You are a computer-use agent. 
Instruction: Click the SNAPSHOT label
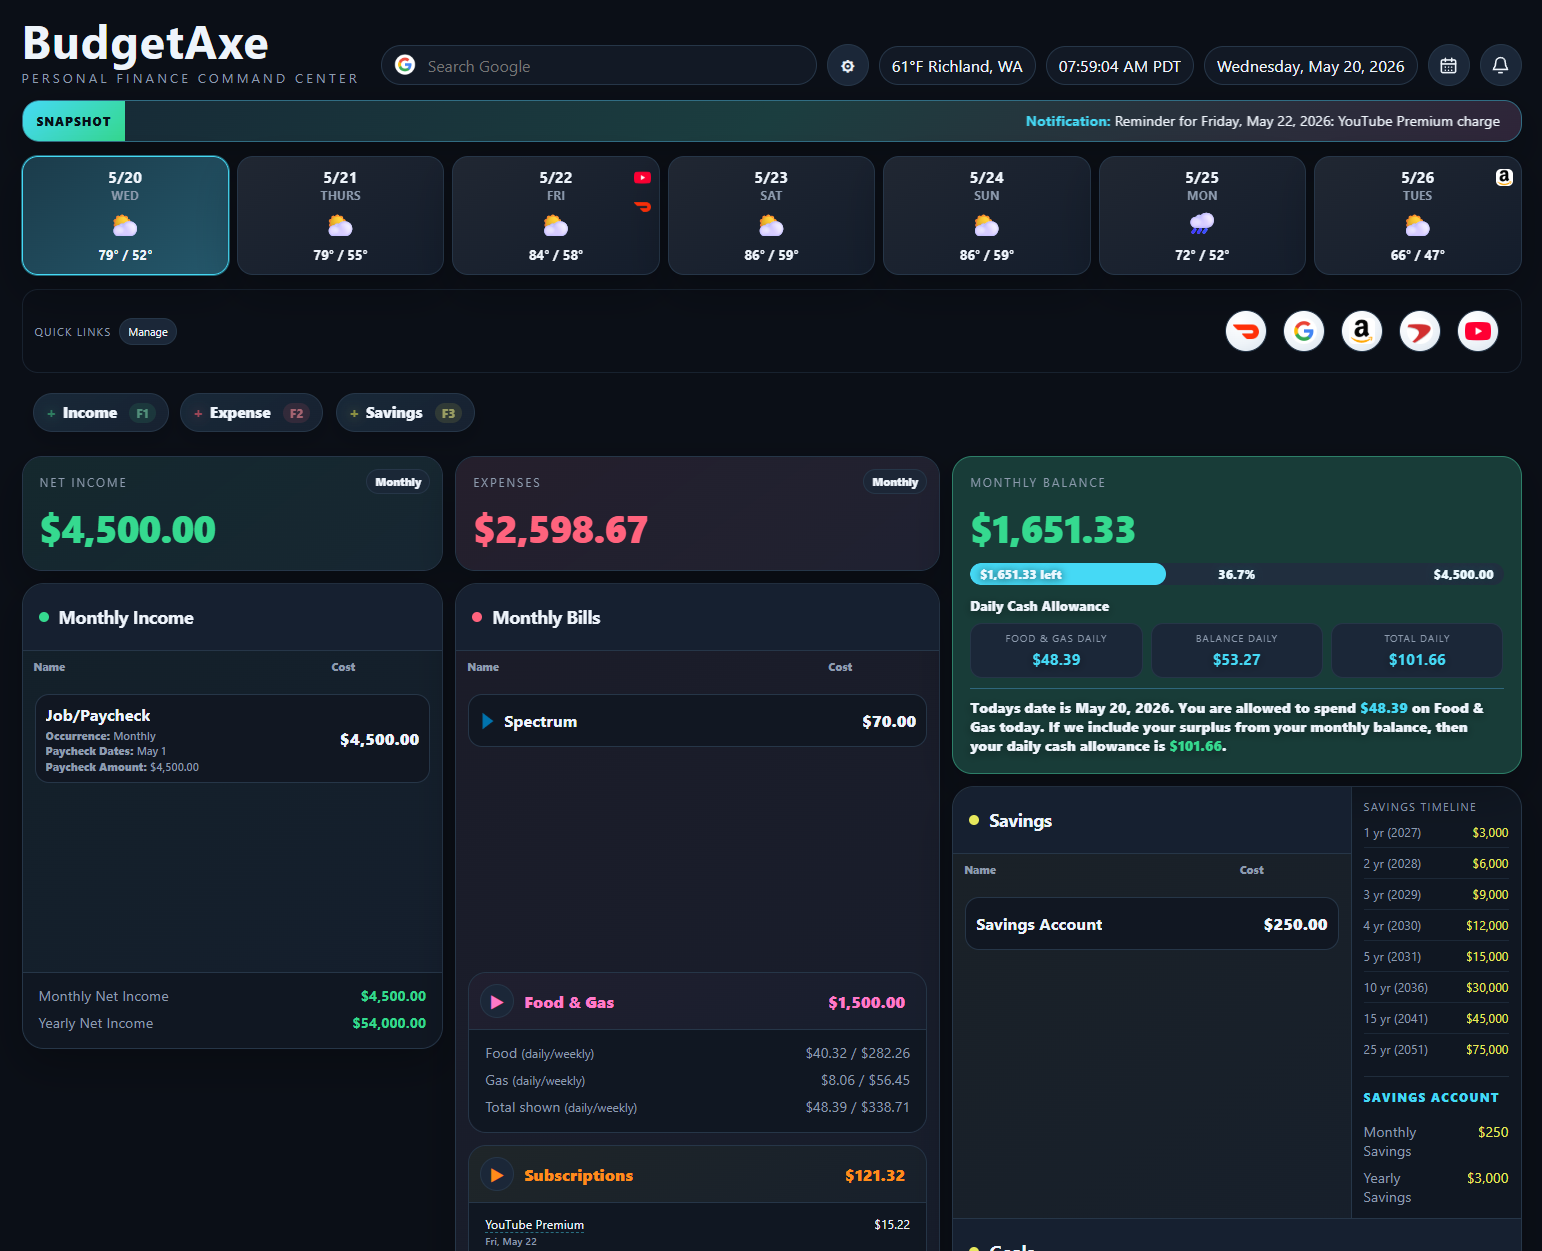74,121
